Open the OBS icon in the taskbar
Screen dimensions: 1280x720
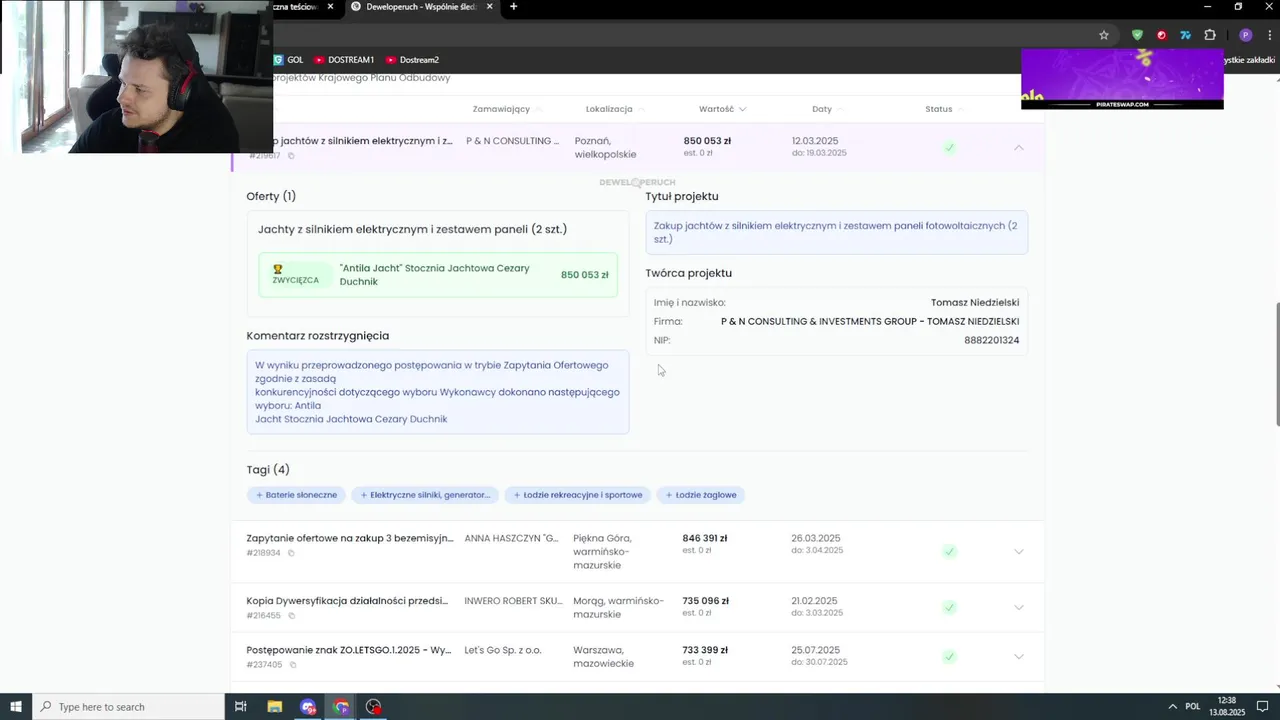(x=374, y=707)
